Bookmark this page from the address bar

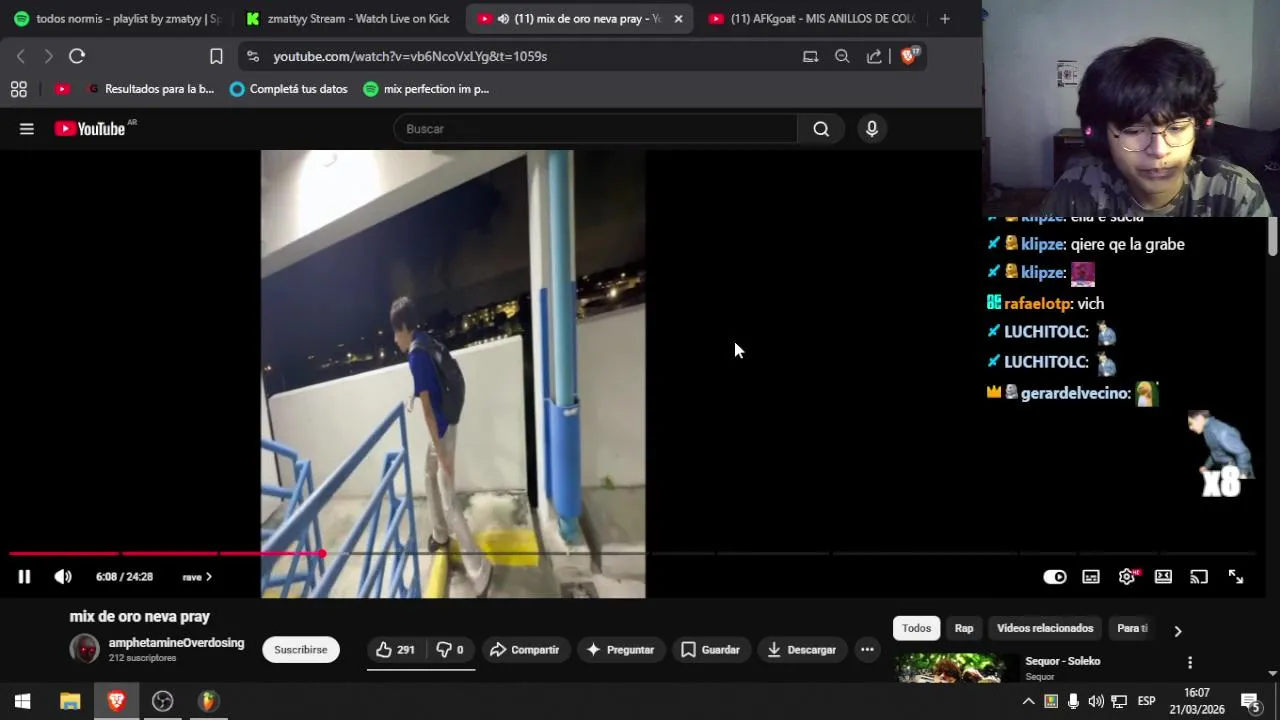pos(216,57)
